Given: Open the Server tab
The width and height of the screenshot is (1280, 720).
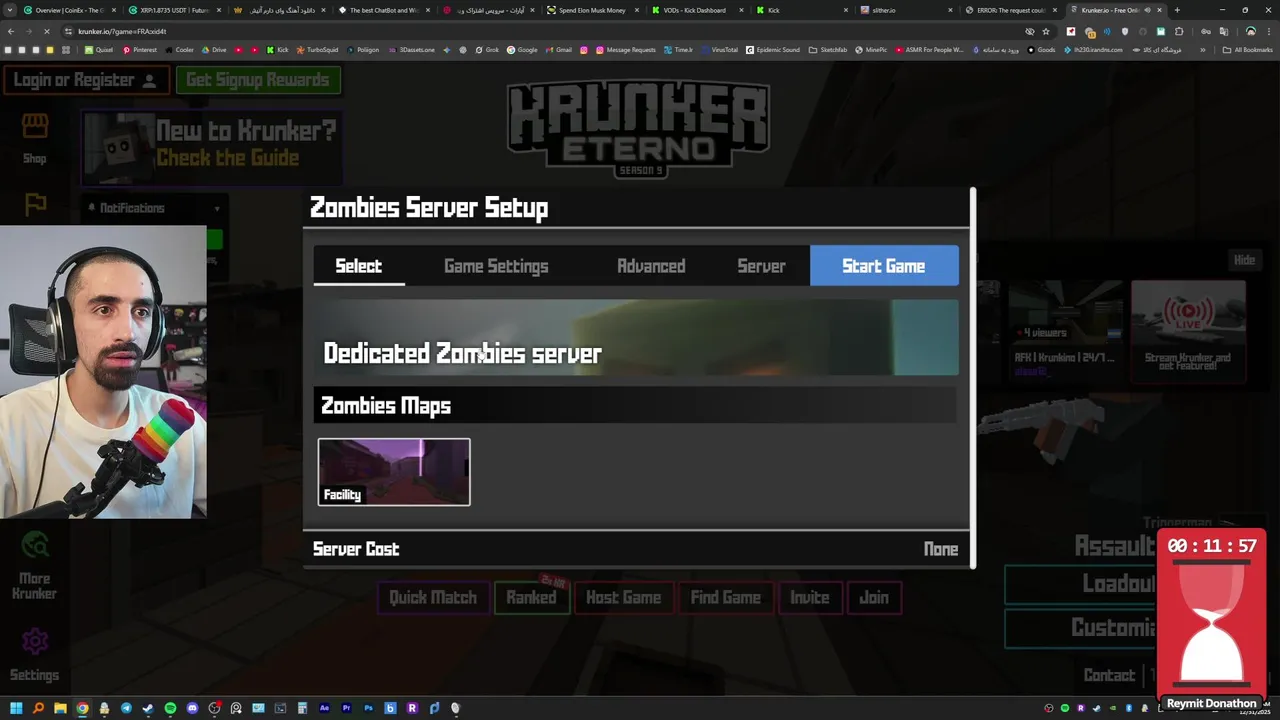Looking at the screenshot, I should pos(761,266).
